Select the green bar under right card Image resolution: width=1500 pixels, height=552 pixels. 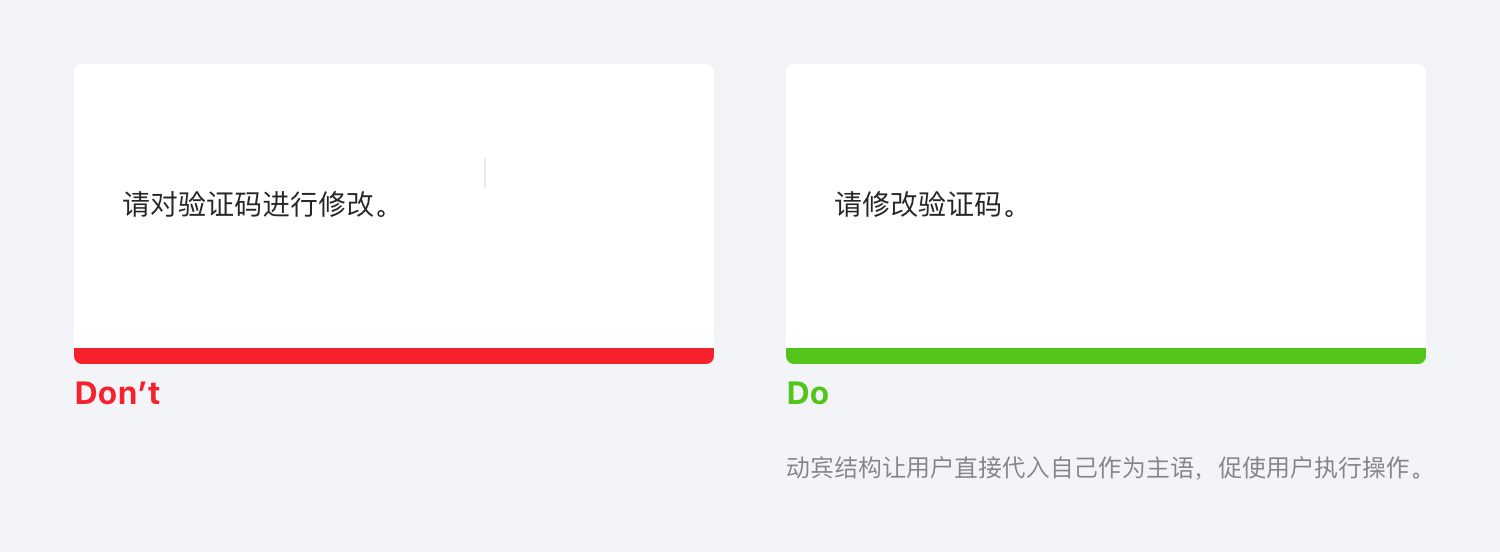pyautogui.click(x=1106, y=356)
